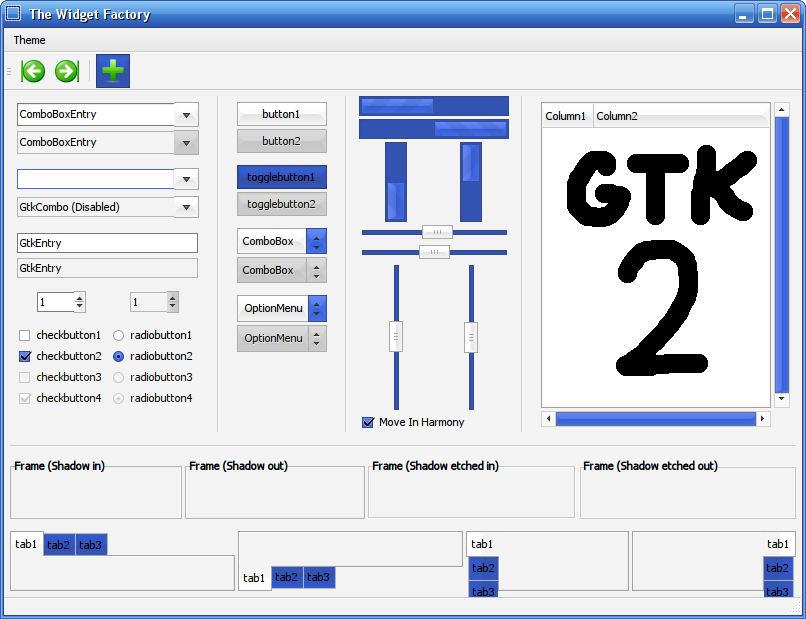Switch to tab3 in top-tabbed notebook

[x=91, y=545]
